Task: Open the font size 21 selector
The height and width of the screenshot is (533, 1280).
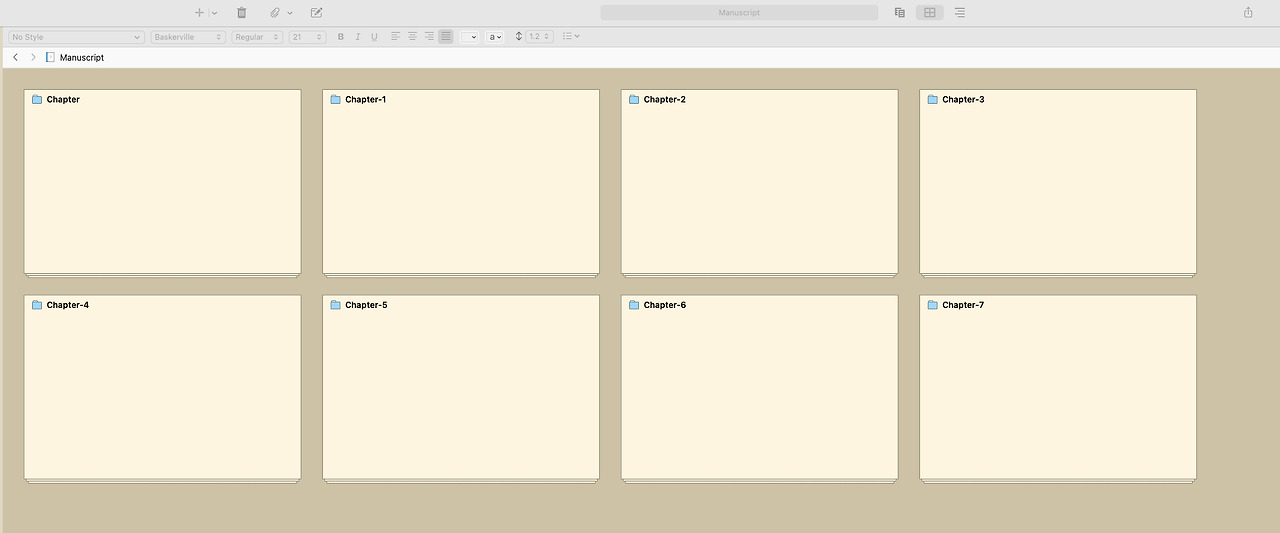Action: point(307,37)
